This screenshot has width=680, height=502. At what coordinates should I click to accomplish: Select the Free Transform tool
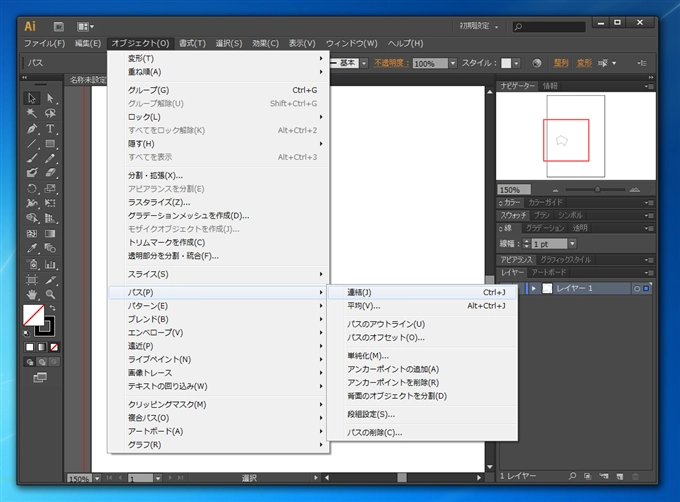coord(50,203)
